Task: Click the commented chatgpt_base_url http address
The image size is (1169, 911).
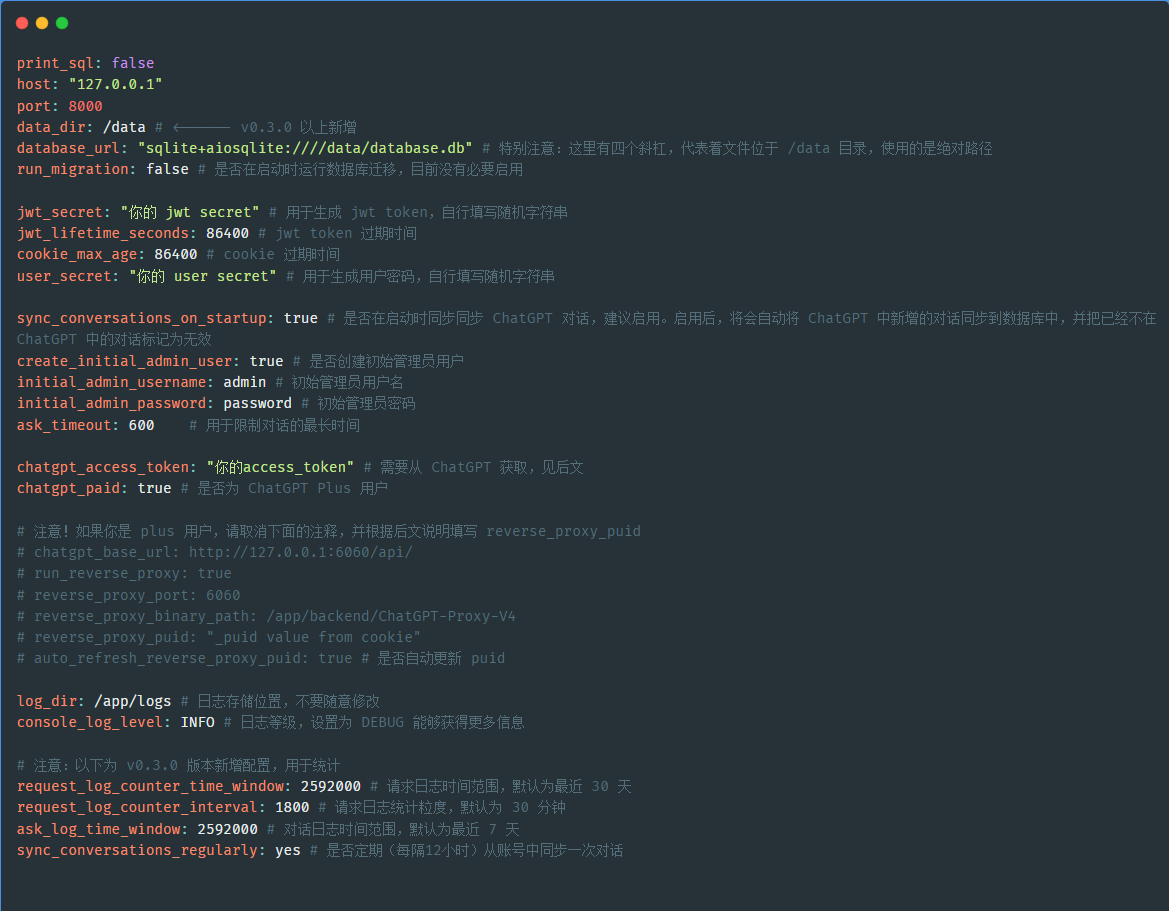Action: (300, 552)
